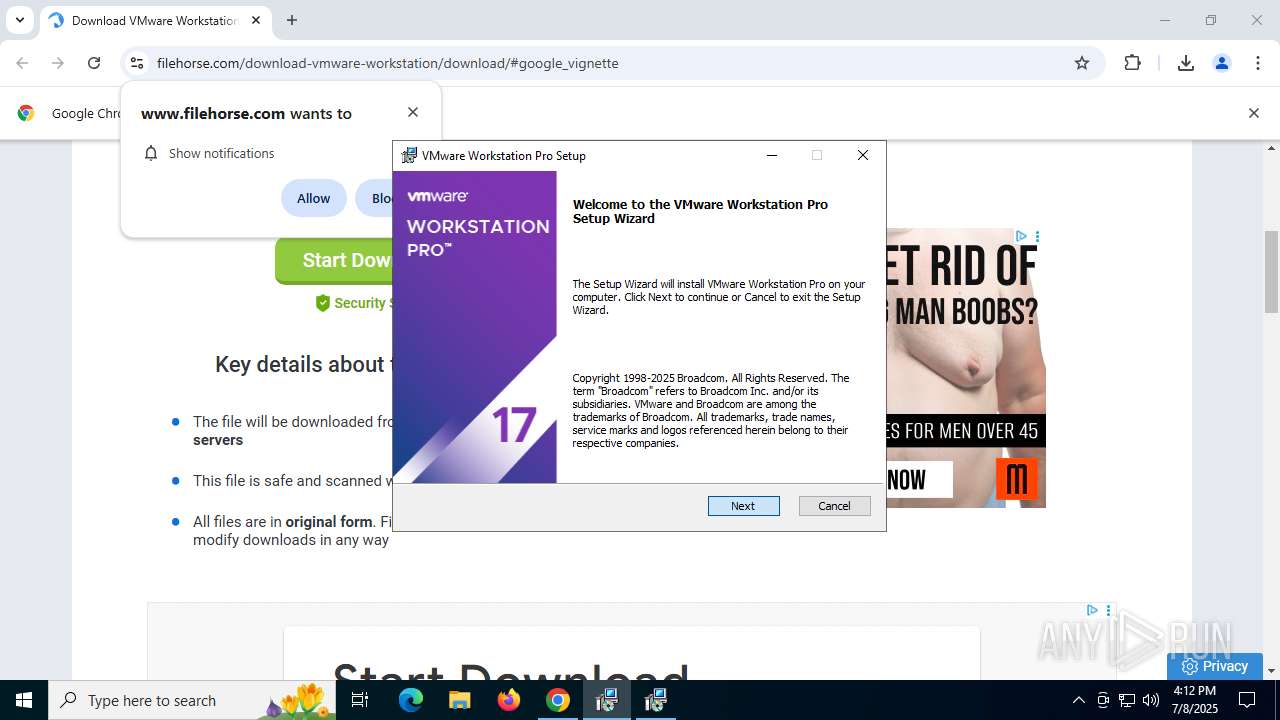The image size is (1280, 720).
Task: Open Task View on taskbar
Action: pos(360,700)
